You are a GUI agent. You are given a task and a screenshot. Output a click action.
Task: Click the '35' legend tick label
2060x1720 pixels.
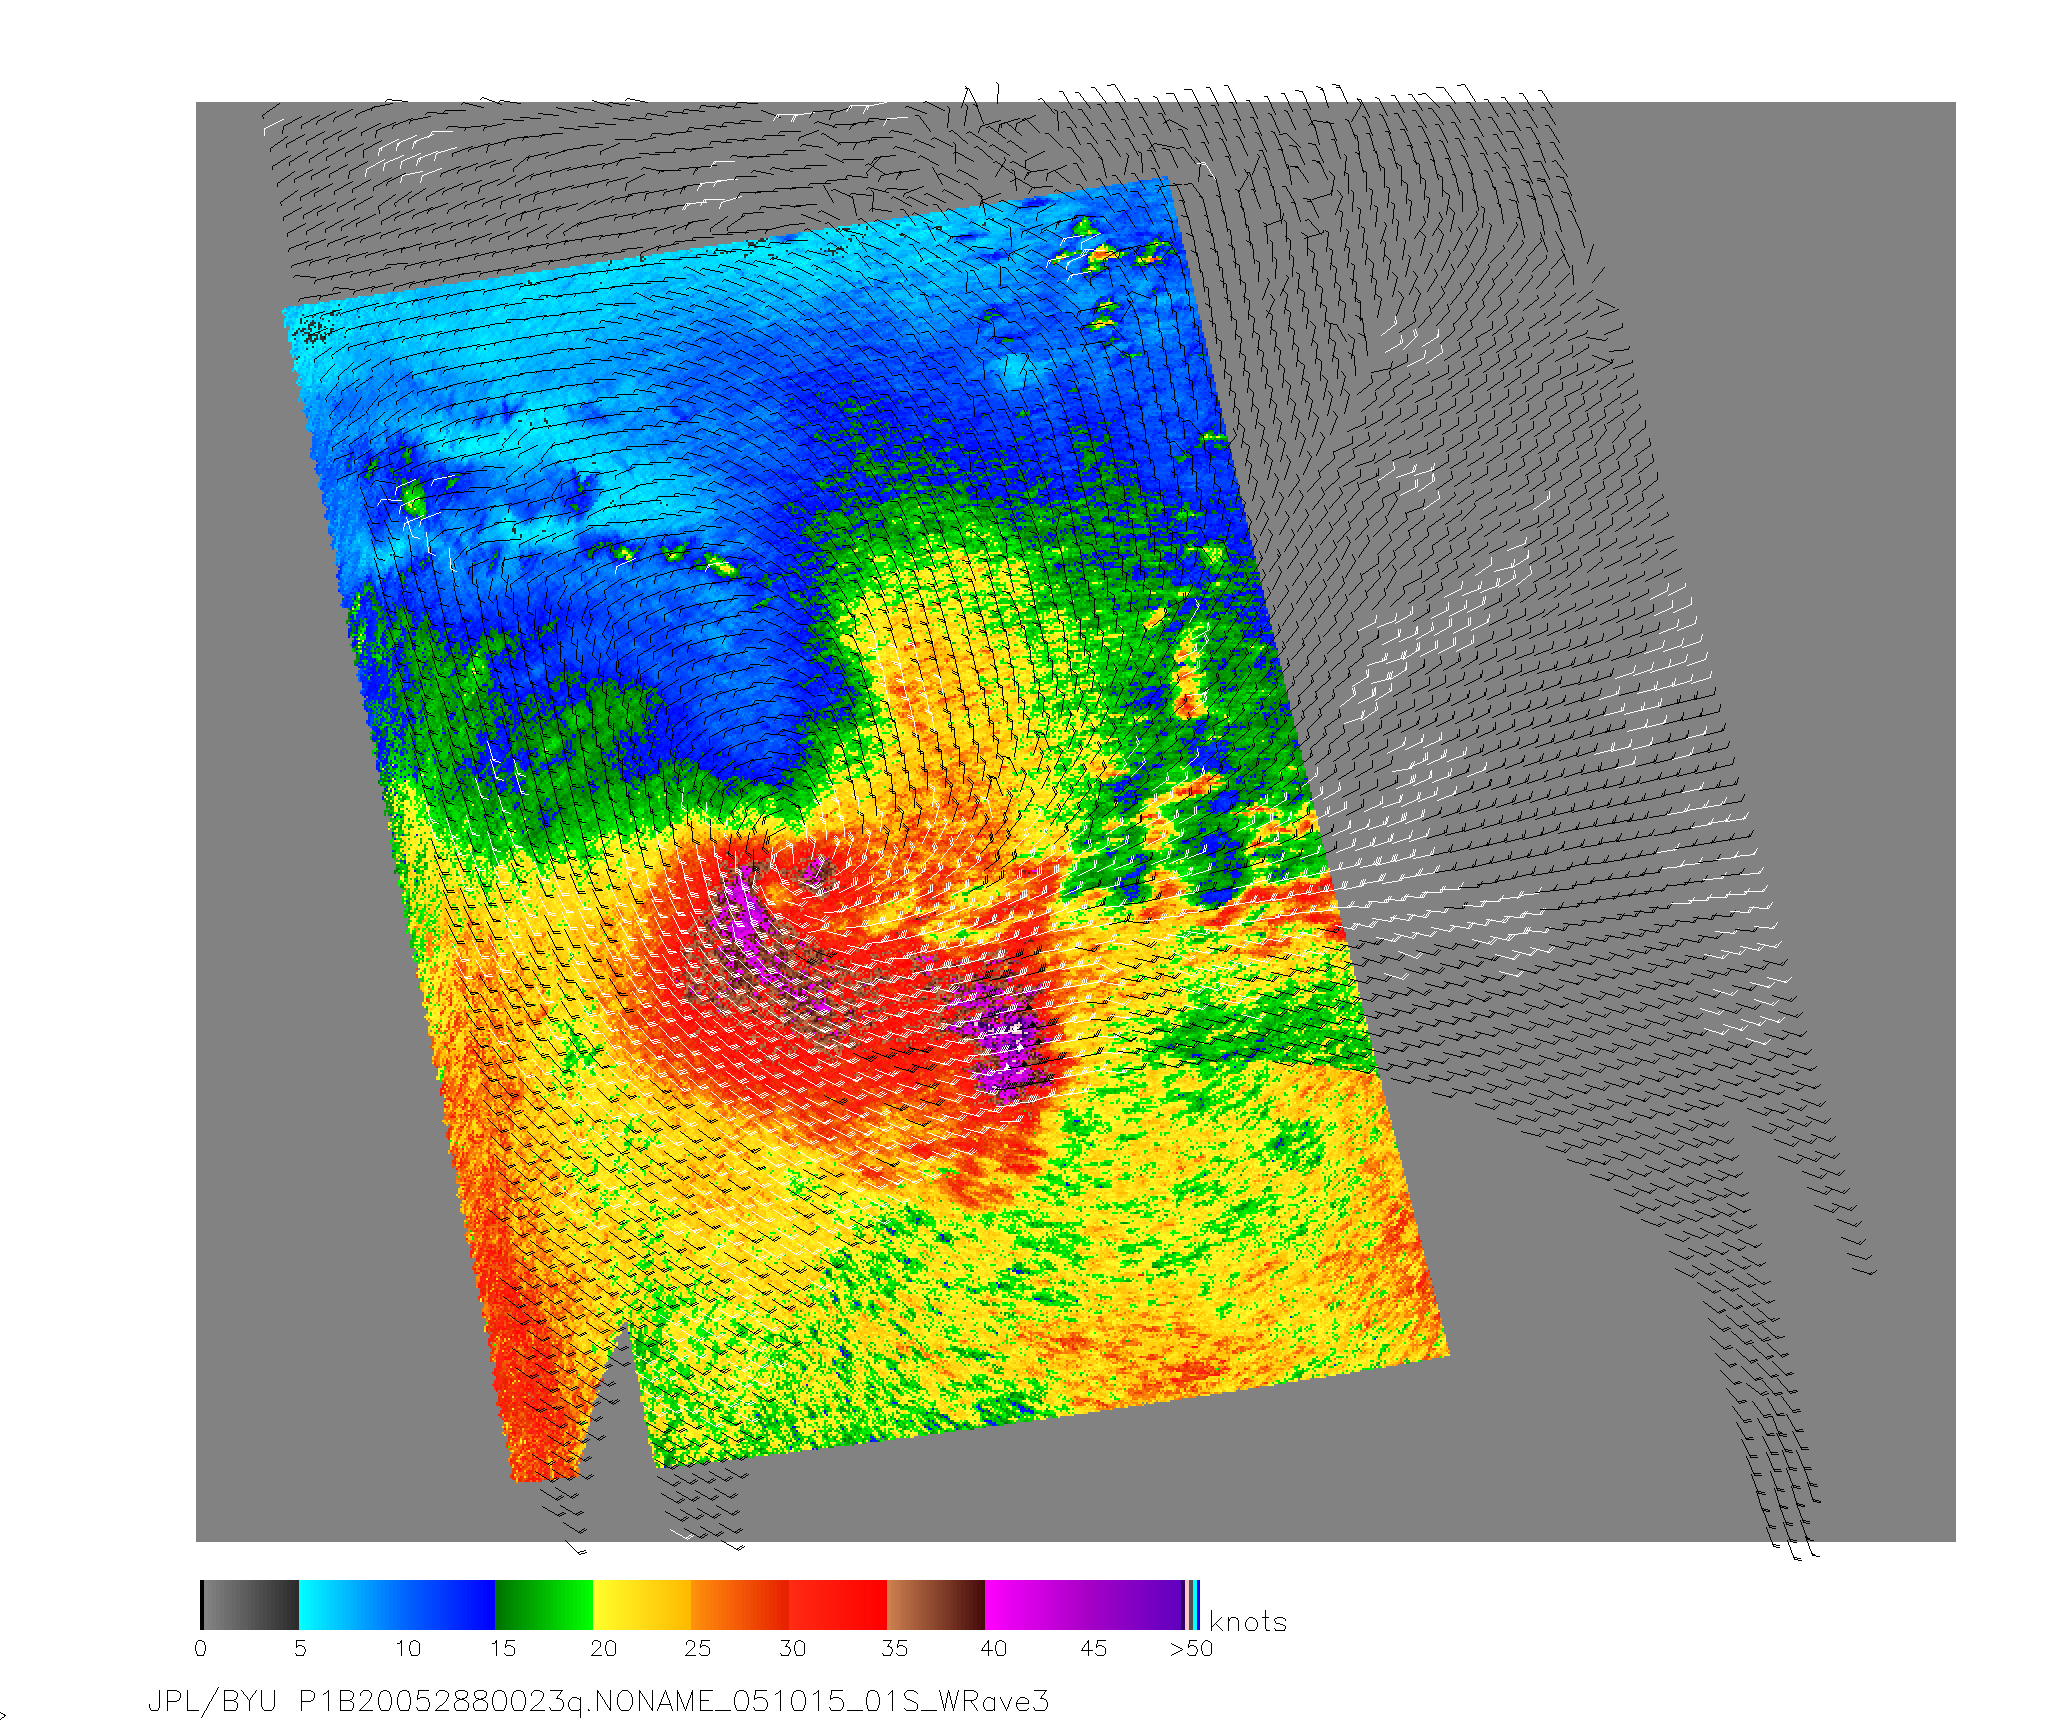[x=894, y=1648]
